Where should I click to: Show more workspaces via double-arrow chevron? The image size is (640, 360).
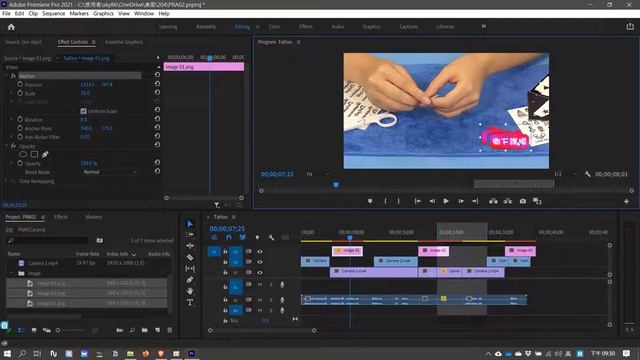point(483,27)
